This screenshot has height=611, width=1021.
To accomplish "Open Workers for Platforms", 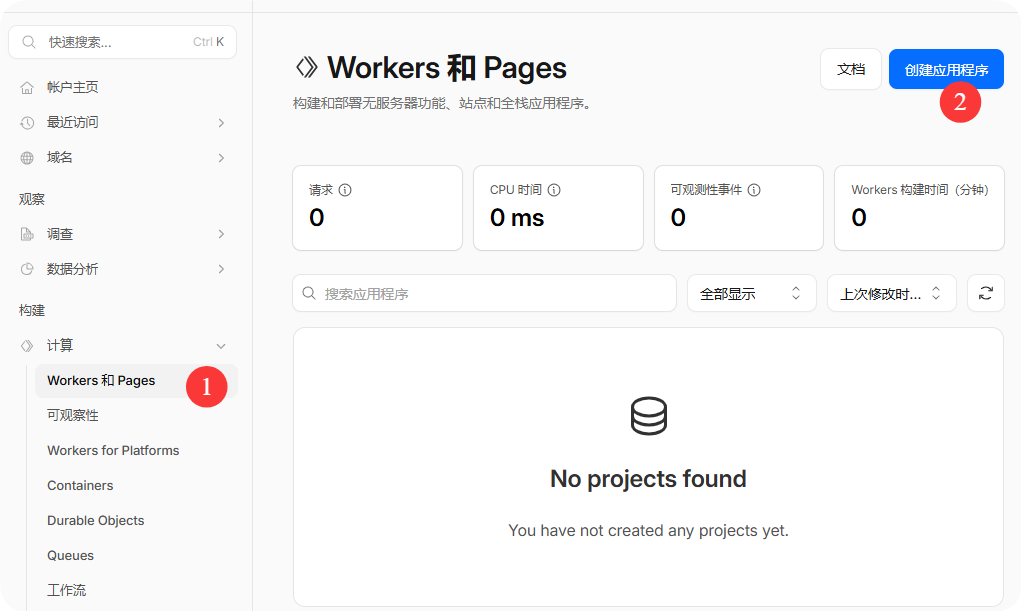I will coord(113,451).
